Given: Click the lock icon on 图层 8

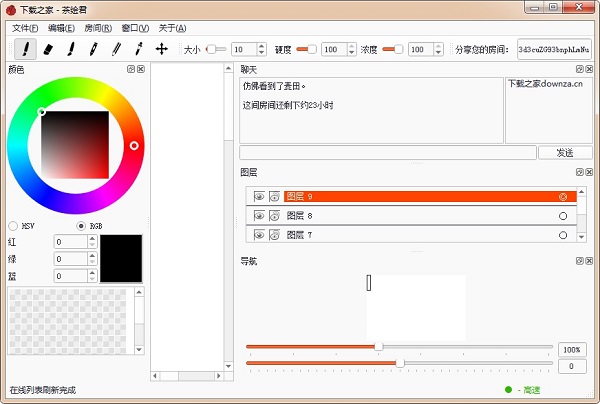Looking at the screenshot, I should click(x=274, y=216).
